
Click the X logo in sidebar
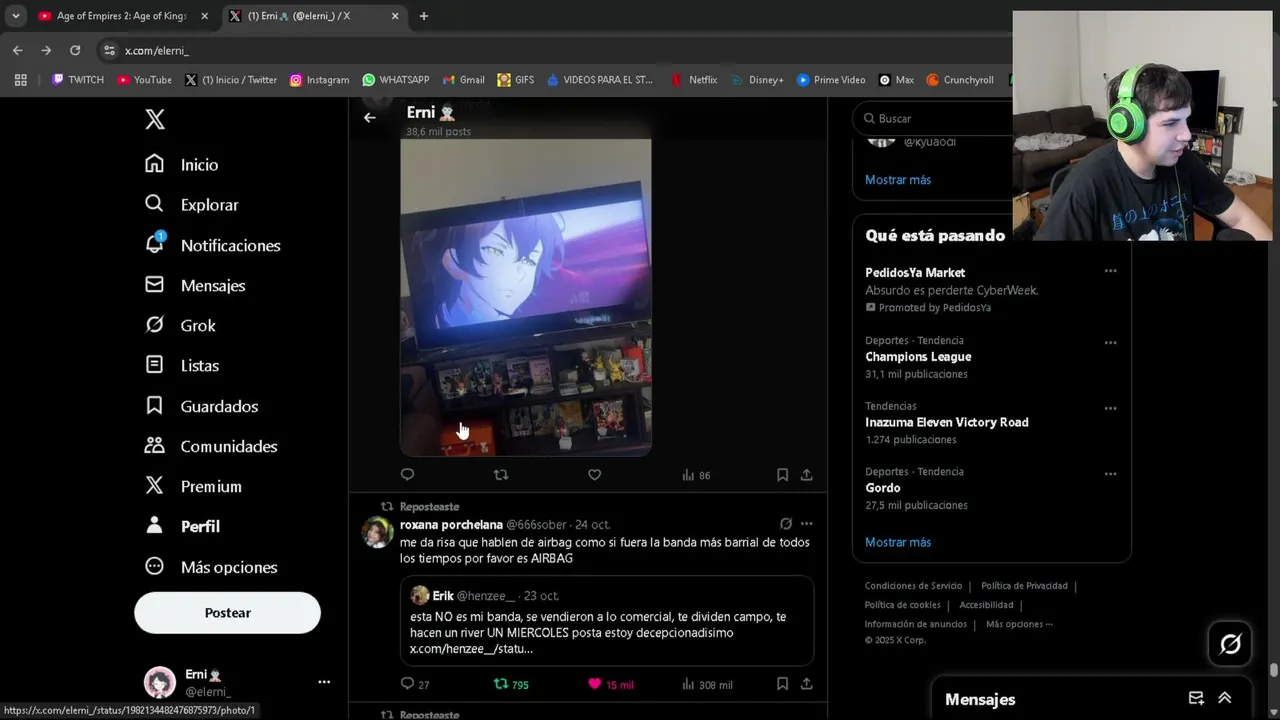tap(155, 120)
